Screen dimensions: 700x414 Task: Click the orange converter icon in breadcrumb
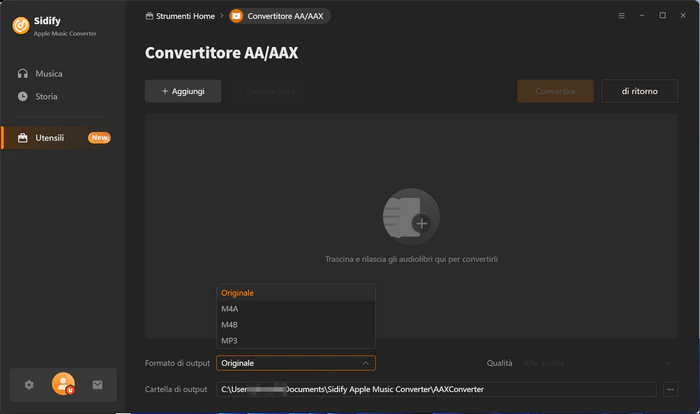pyautogui.click(x=236, y=16)
